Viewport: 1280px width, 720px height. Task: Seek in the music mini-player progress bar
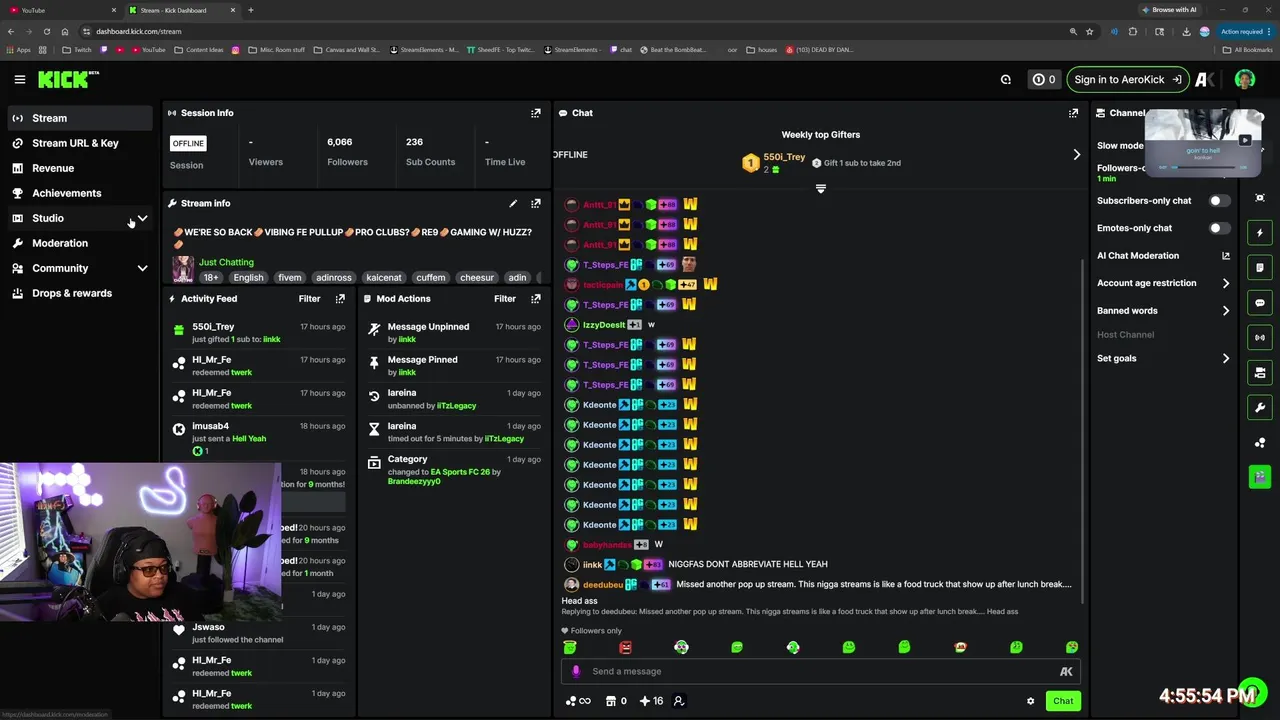1203,167
